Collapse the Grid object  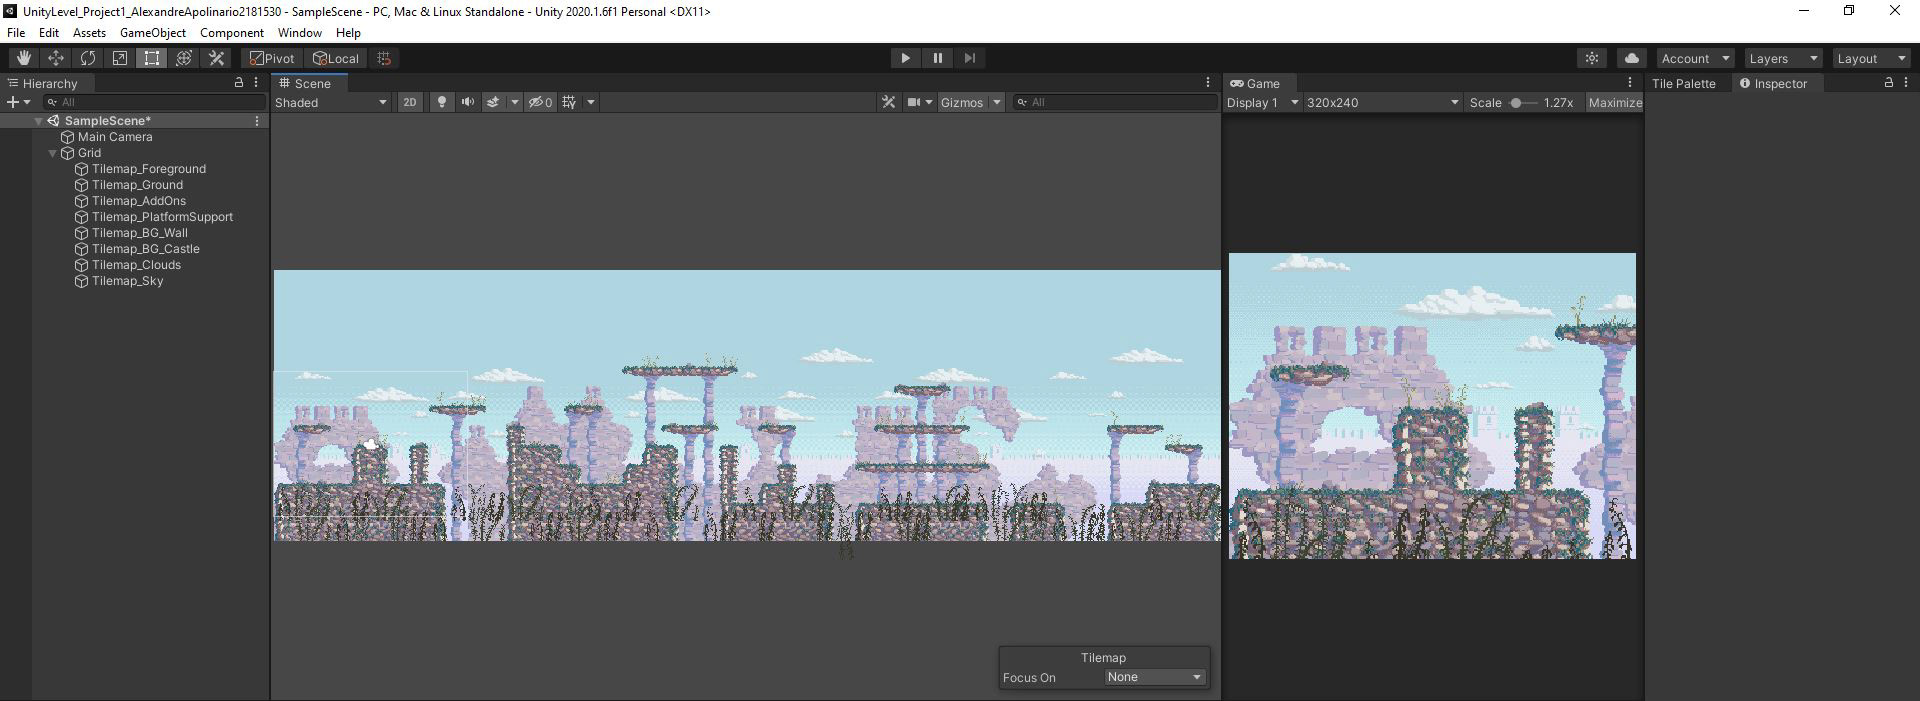53,153
